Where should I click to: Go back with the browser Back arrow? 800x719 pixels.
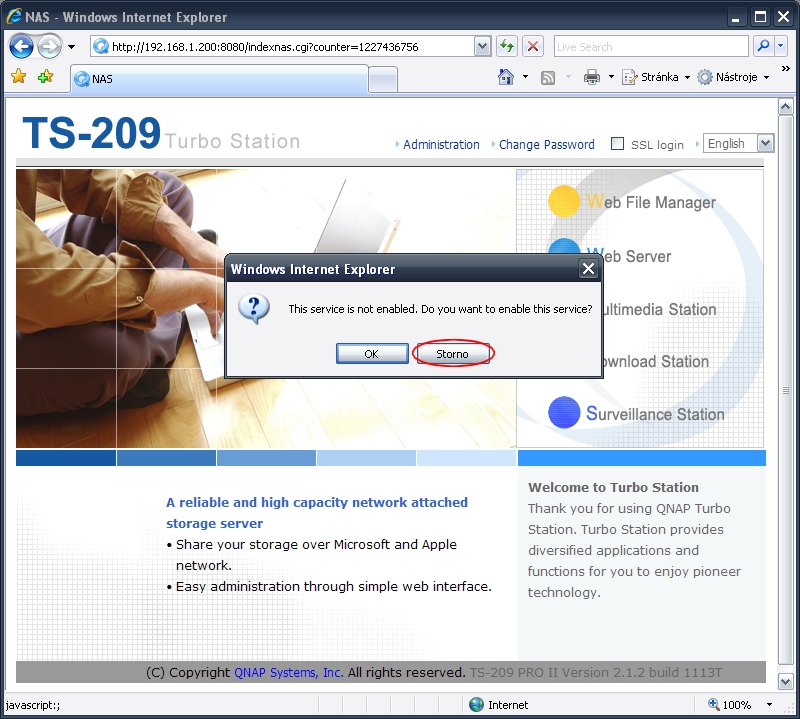click(21, 47)
